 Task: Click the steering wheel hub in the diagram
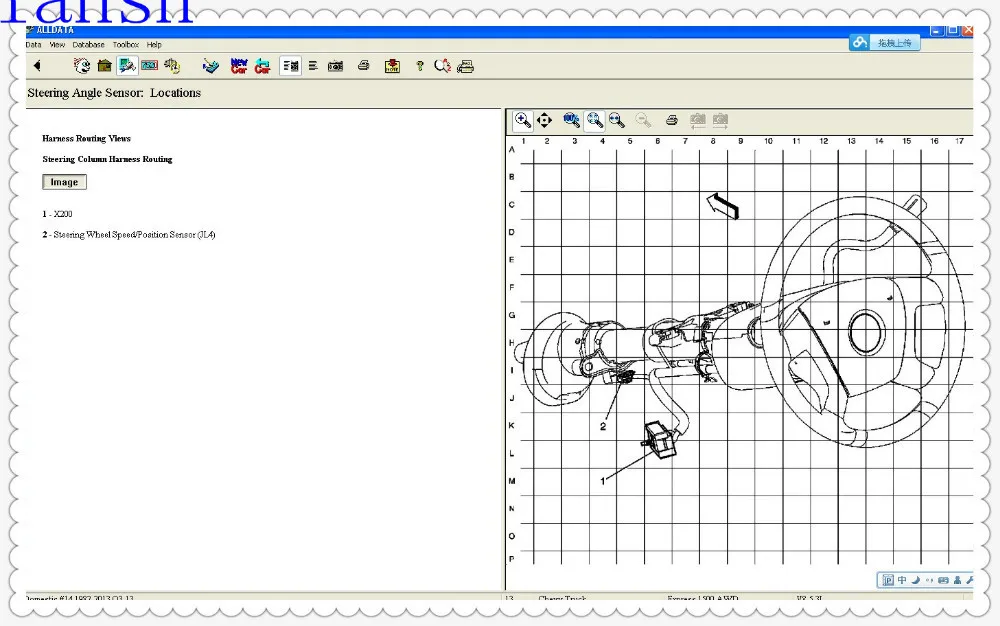tap(866, 331)
